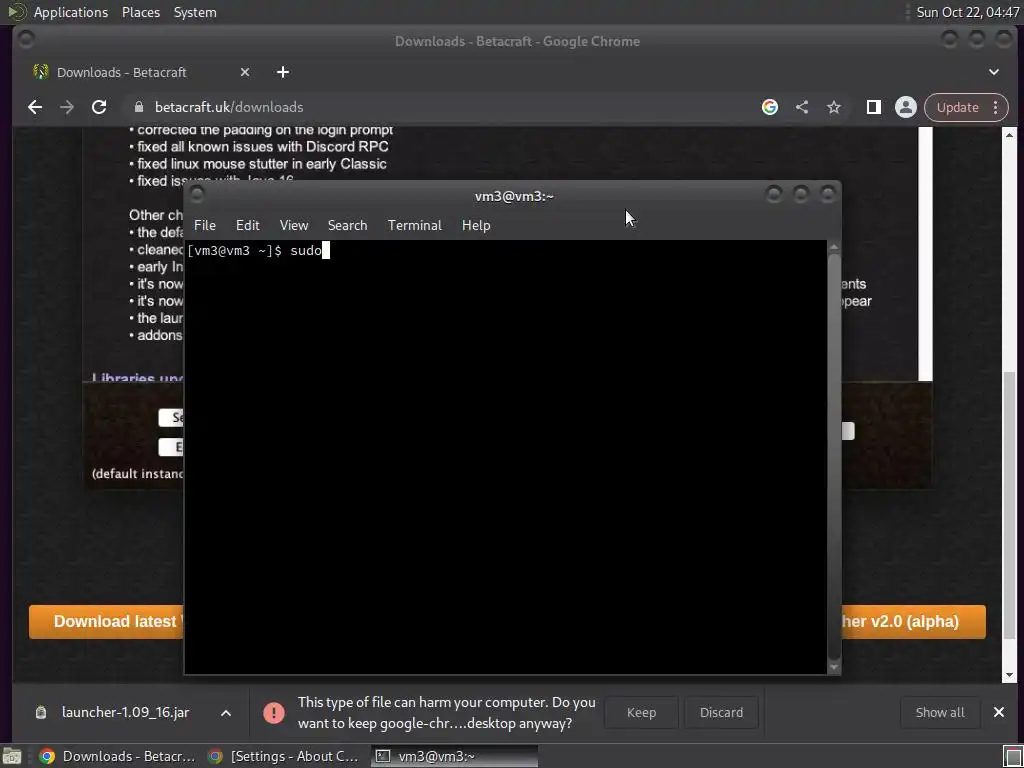Bookmark this tab with star icon
1024x768 pixels.
coord(834,107)
